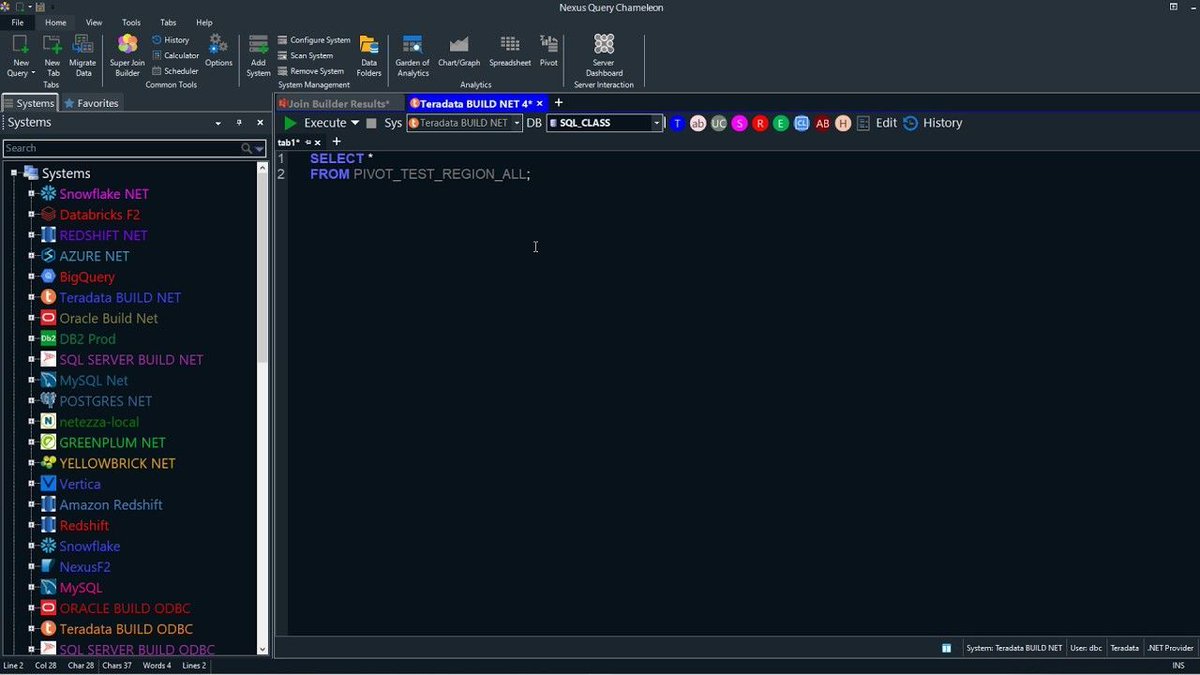Screen dimensions: 1200x675
Task: Open Garden of Analytics
Action: 412,55
